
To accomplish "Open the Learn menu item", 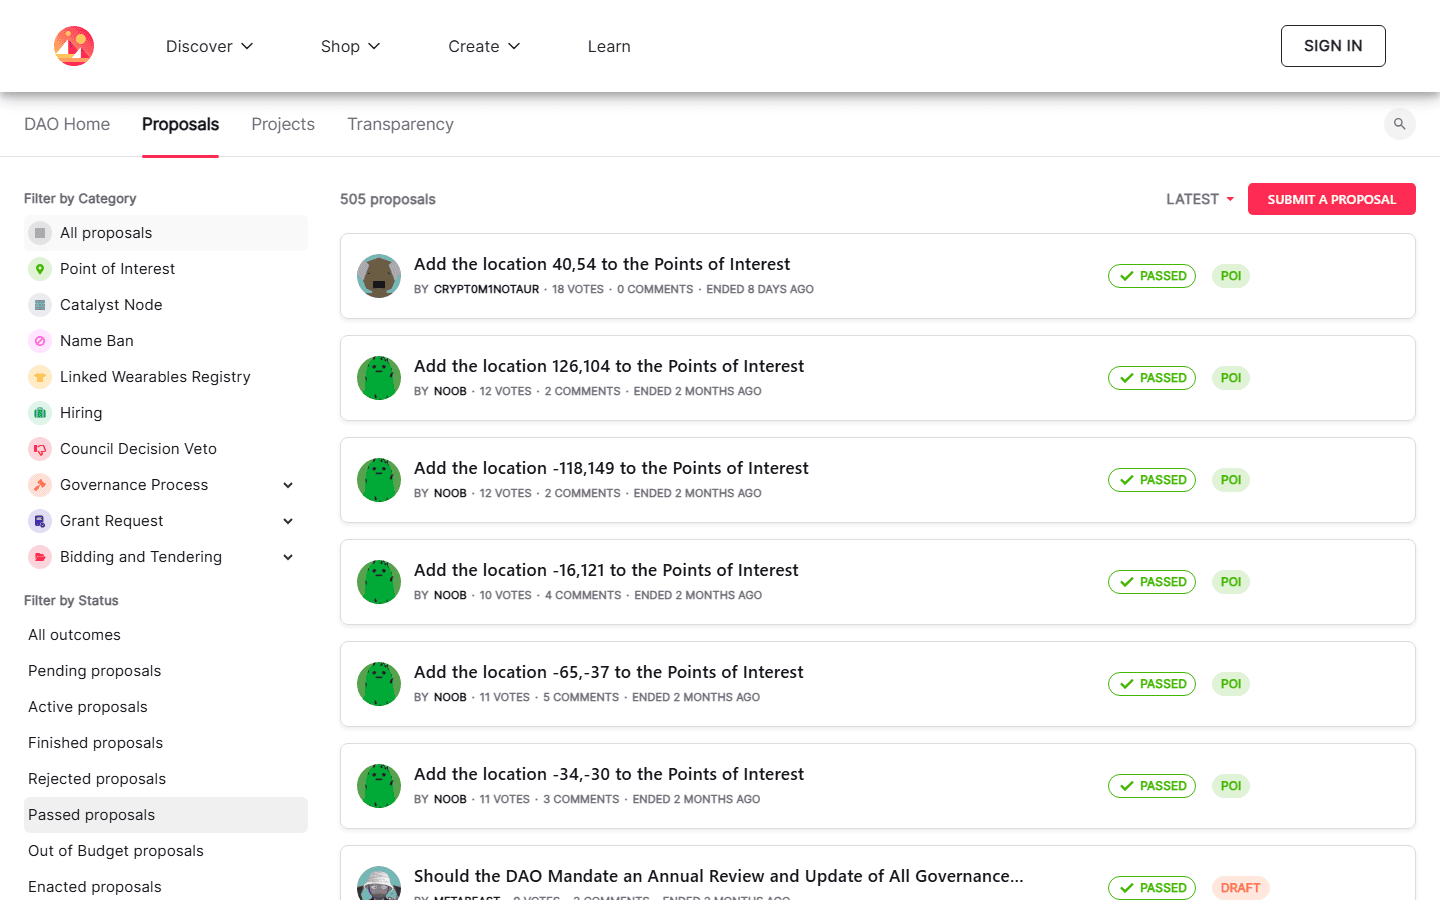I will click(x=609, y=46).
